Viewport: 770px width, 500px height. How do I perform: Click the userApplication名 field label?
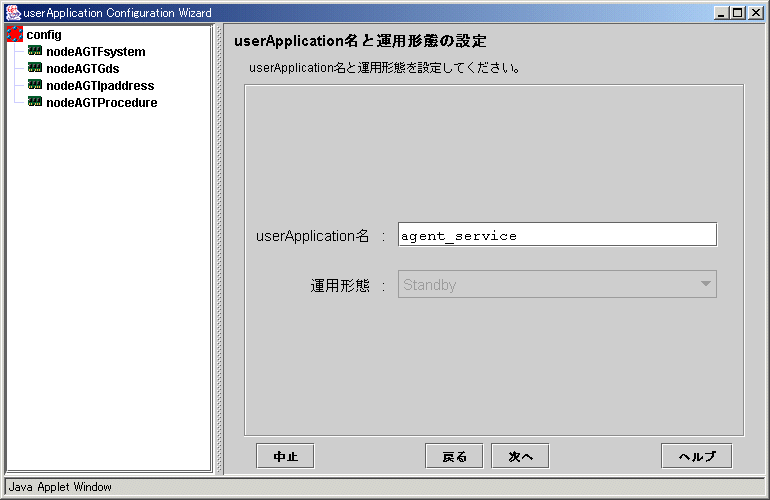tap(312, 236)
